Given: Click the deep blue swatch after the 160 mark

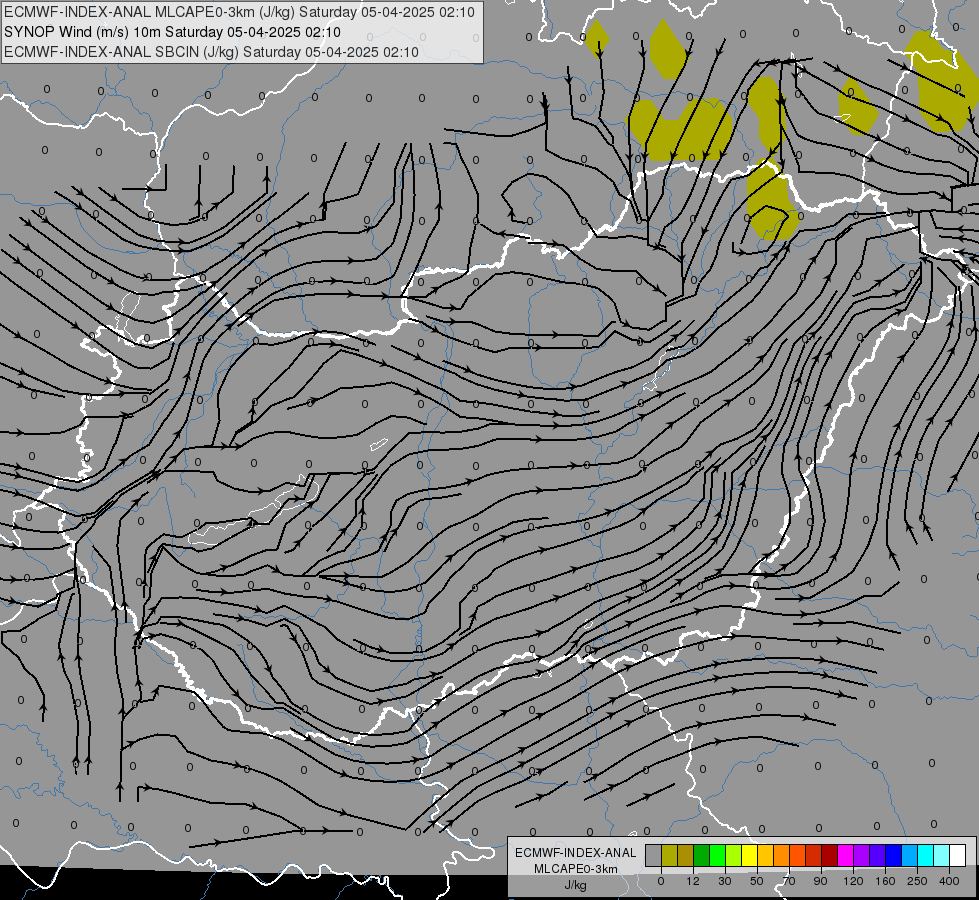Looking at the screenshot, I should (x=893, y=855).
